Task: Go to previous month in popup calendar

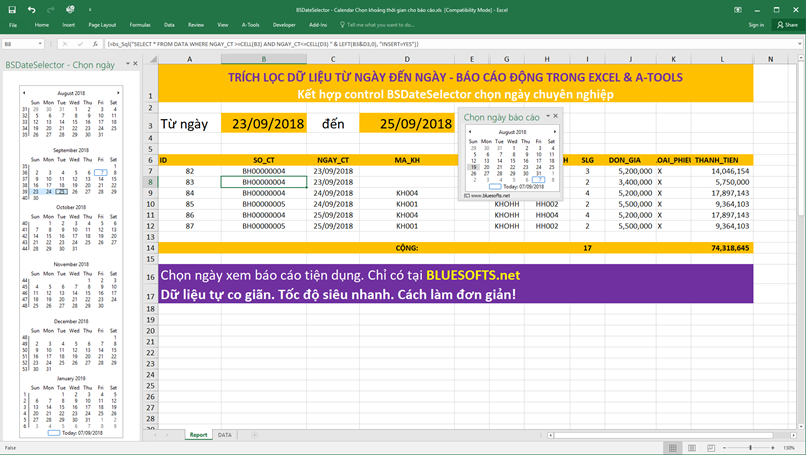Action: tap(470, 132)
